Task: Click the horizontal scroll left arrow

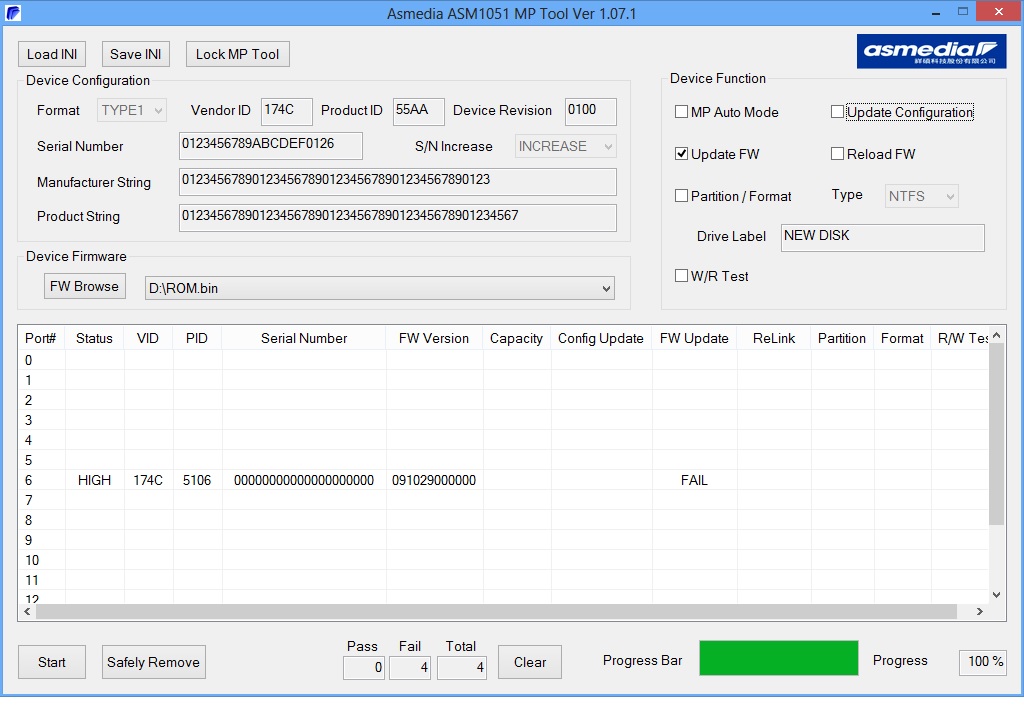Action: click(27, 612)
